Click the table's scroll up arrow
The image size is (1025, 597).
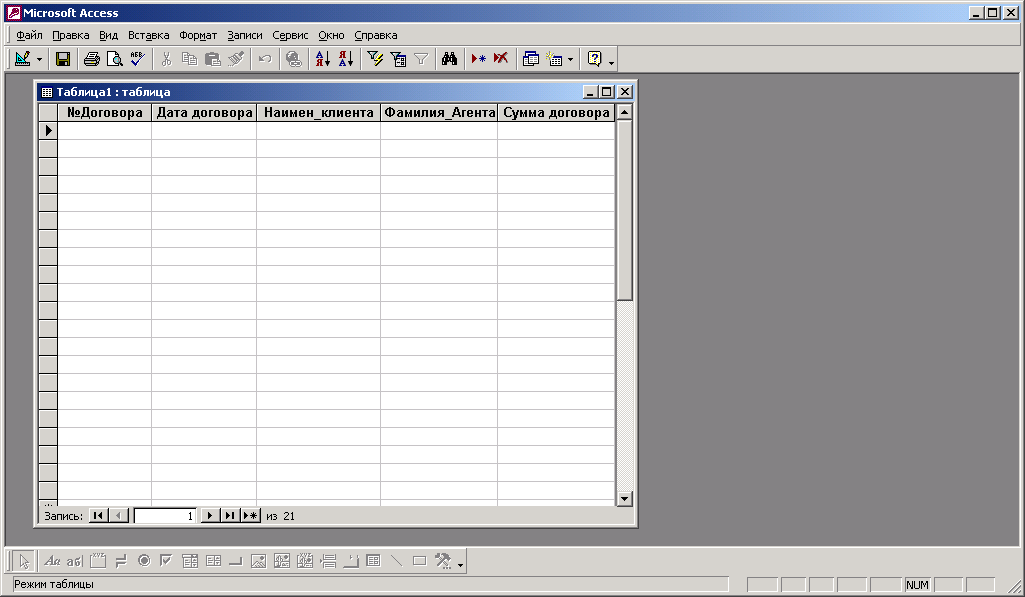pyautogui.click(x=624, y=112)
